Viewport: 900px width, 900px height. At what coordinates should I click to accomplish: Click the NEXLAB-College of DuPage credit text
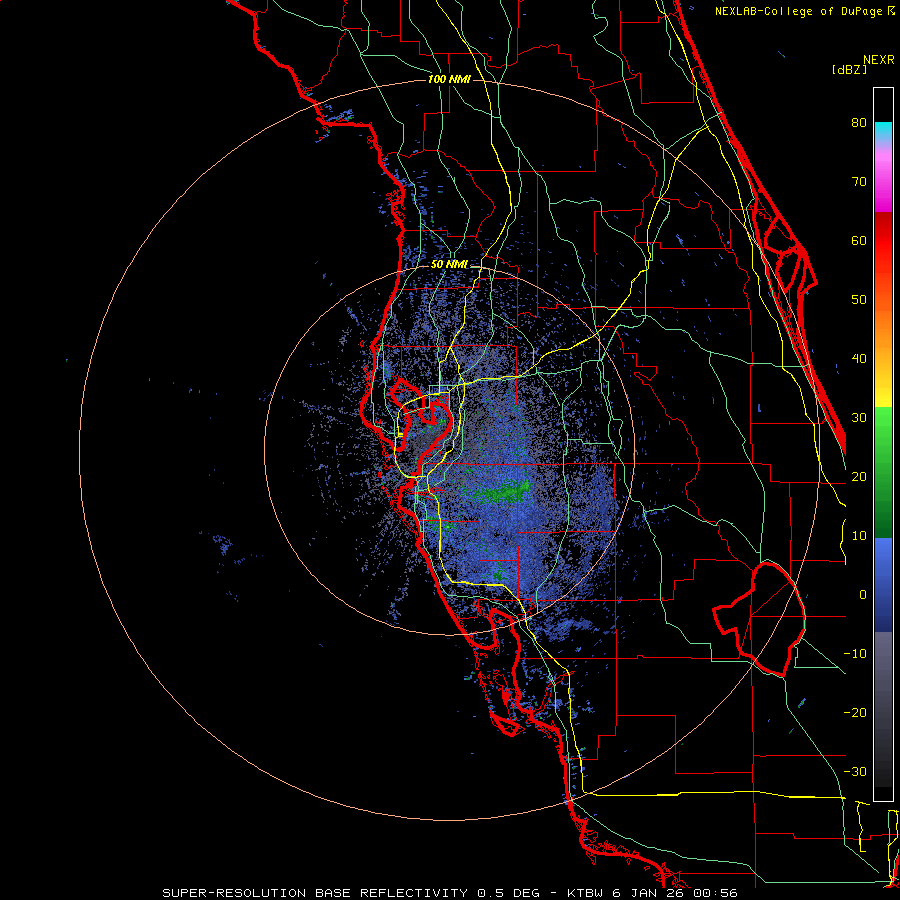(800, 11)
